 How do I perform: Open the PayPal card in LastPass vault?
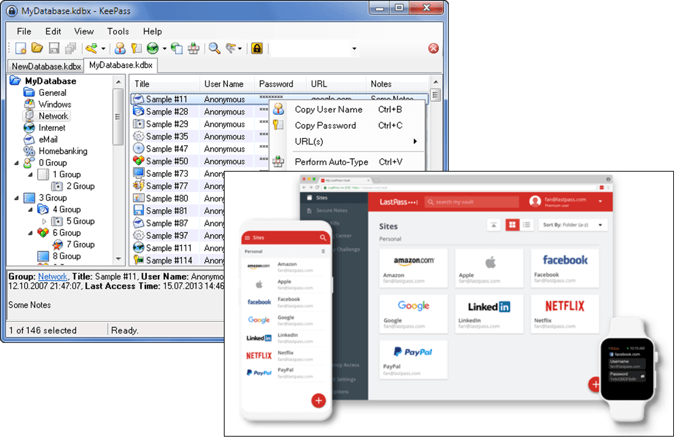[413, 360]
